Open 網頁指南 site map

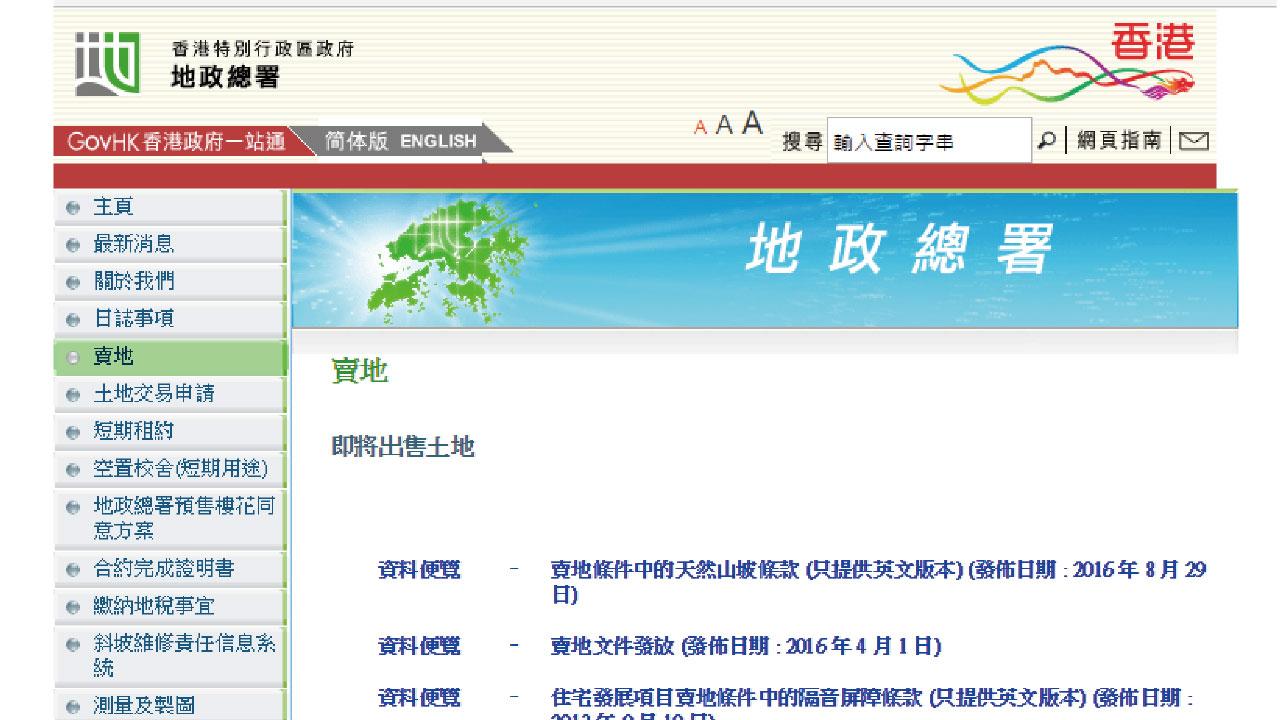click(x=1119, y=141)
